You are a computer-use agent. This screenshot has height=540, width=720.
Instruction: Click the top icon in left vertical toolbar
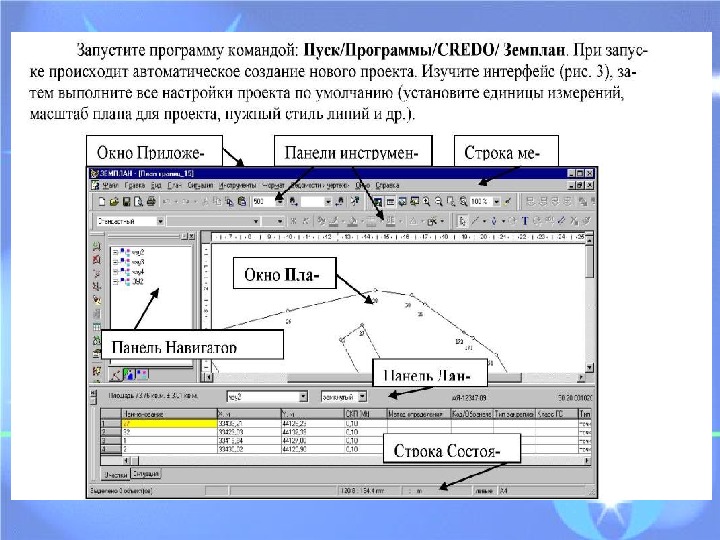tap(96, 246)
